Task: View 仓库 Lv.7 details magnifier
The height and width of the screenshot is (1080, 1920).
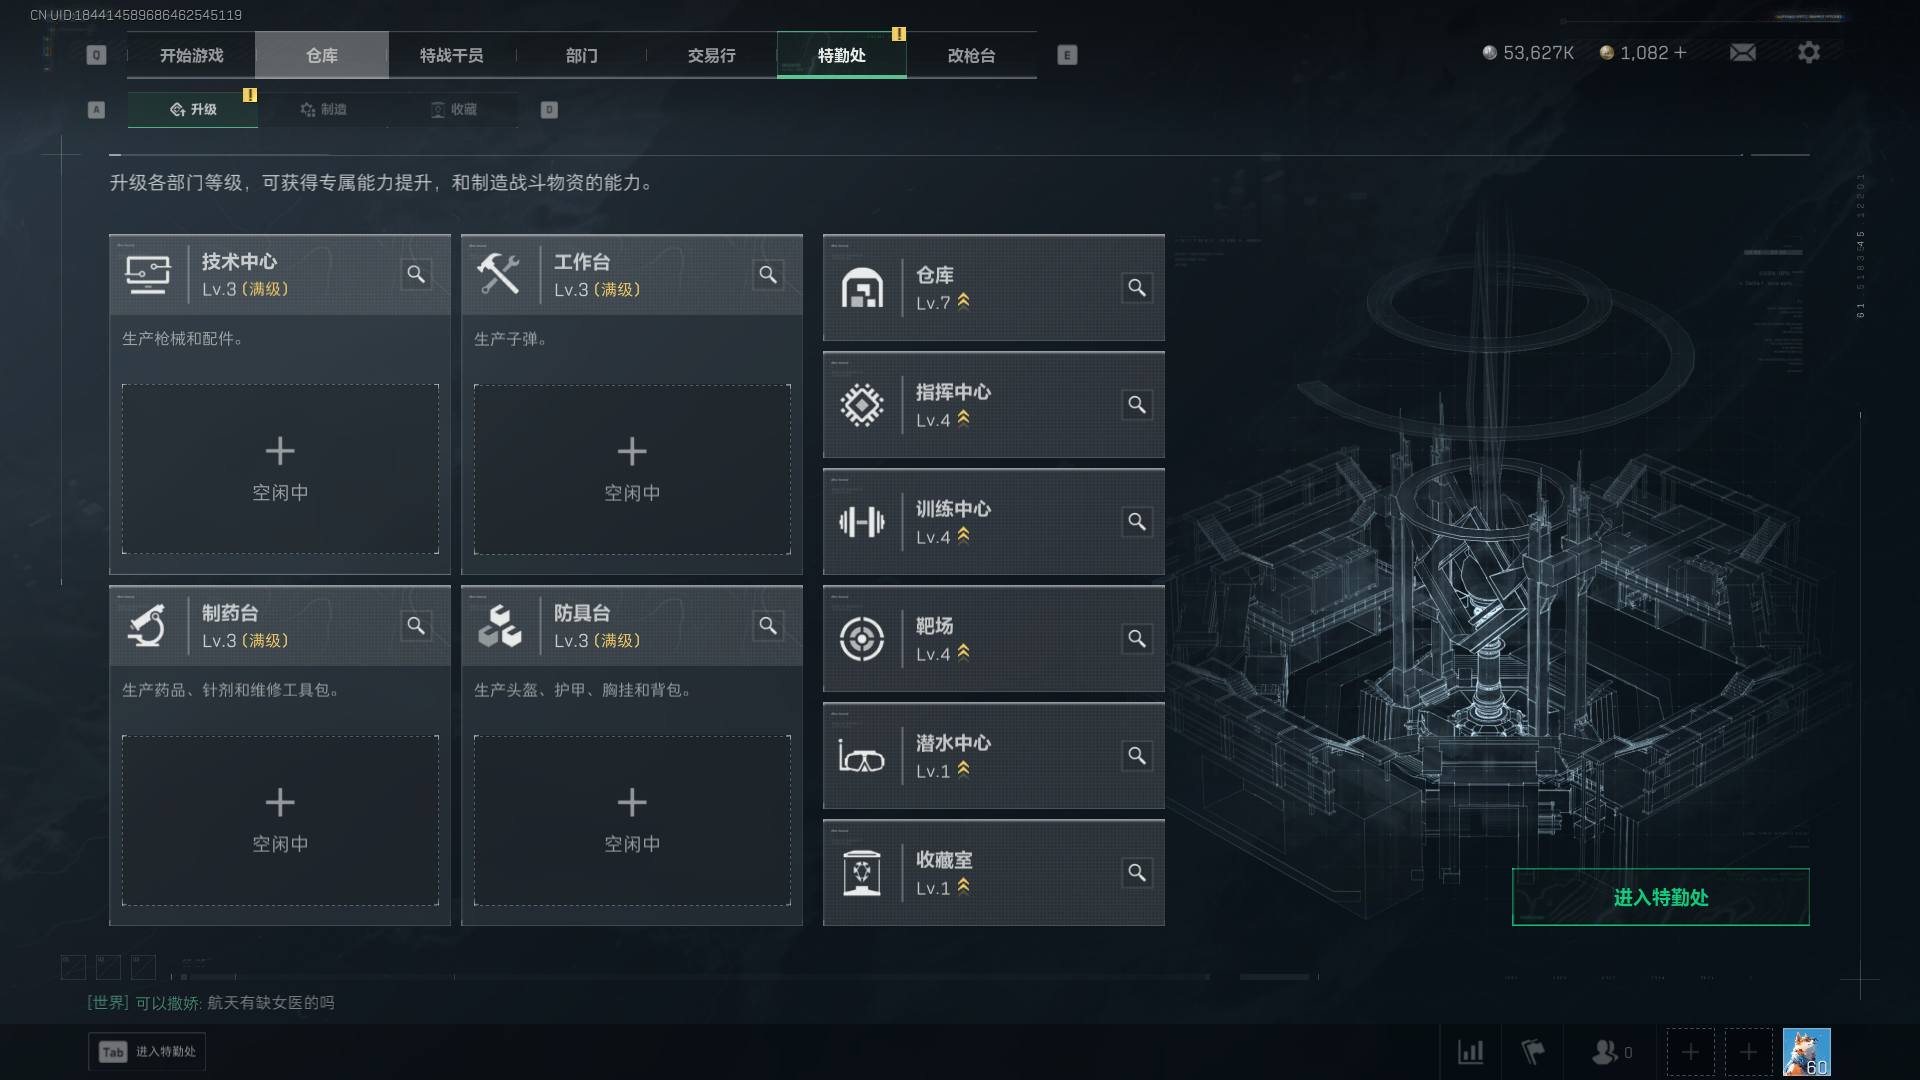Action: 1137,288
